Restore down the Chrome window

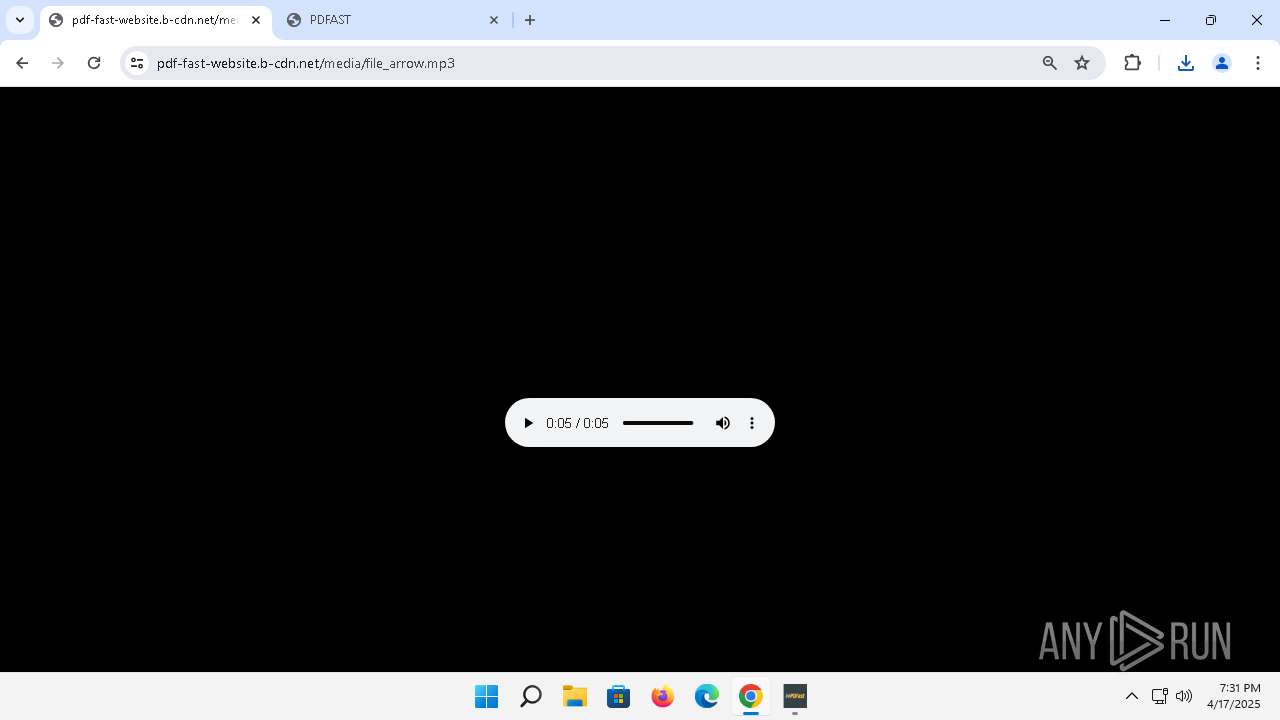tap(1211, 20)
